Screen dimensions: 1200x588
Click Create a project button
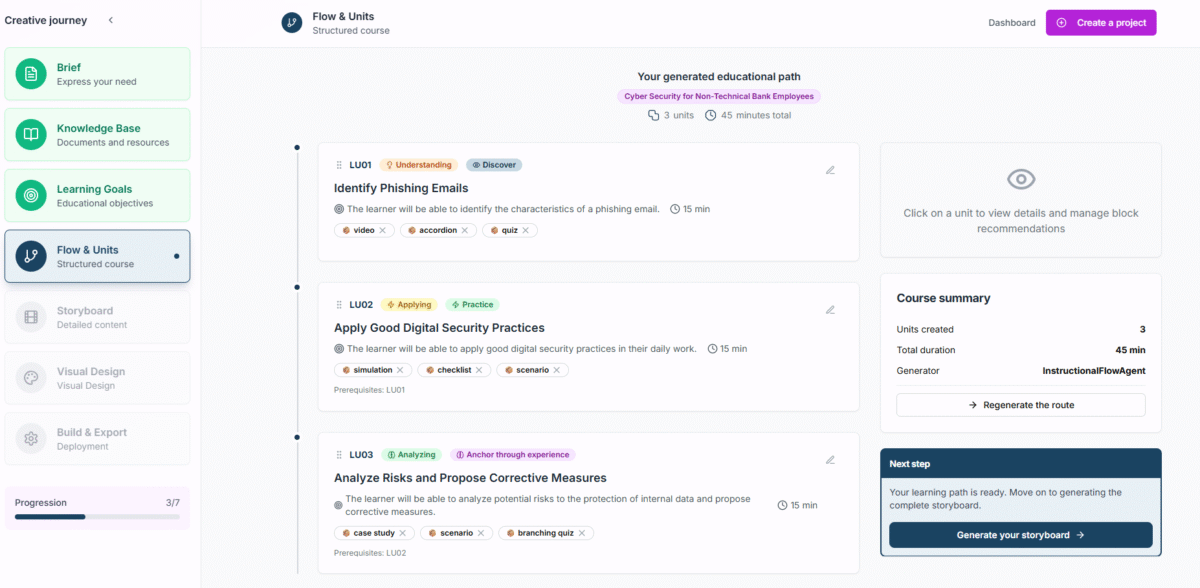(1101, 23)
